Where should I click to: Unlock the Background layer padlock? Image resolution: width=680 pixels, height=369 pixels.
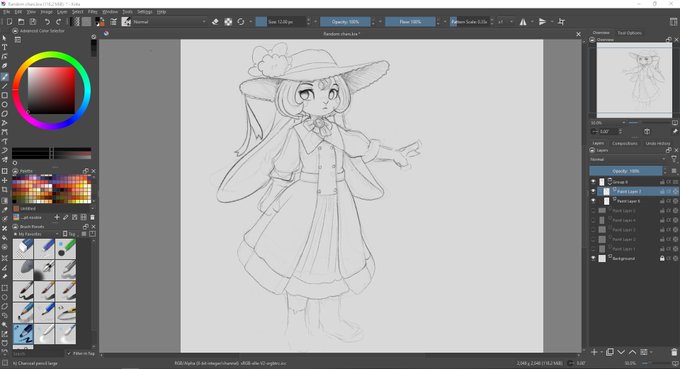[662, 258]
